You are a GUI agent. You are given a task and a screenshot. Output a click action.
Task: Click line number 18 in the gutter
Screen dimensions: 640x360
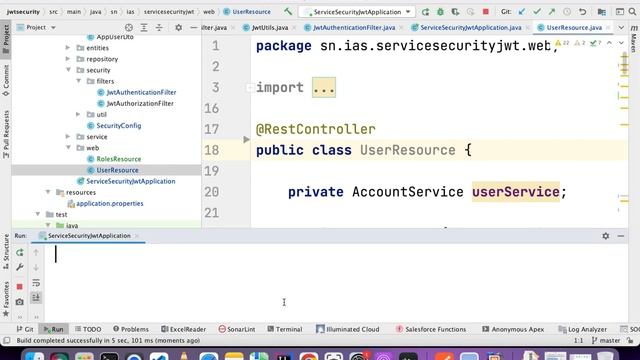(211, 150)
